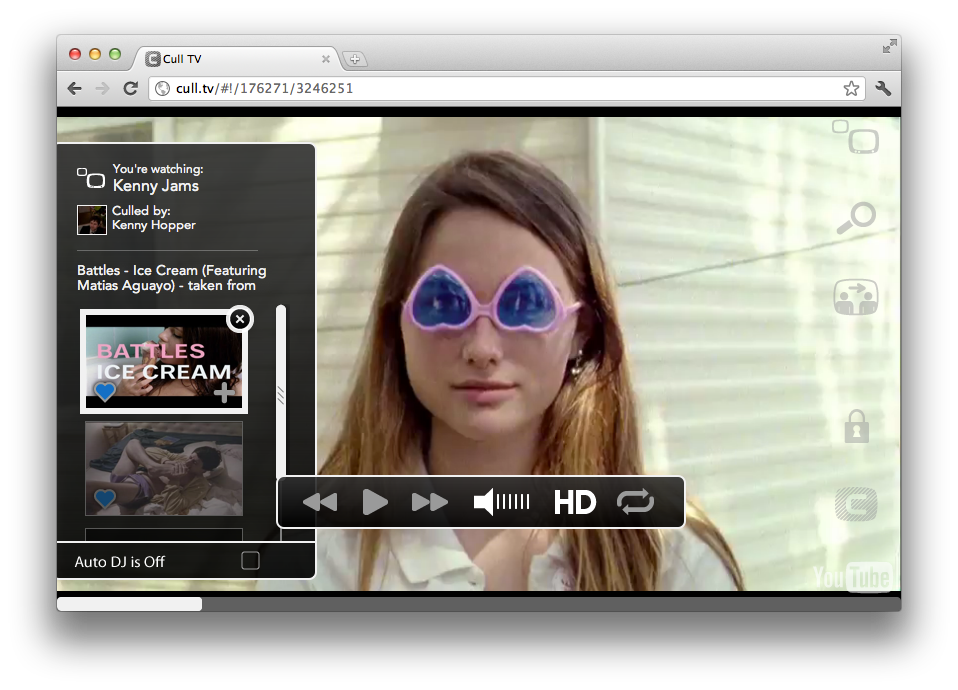Image resolution: width=958 pixels, height=690 pixels.
Task: Click the channel icon beside You're watching
Action: [90, 178]
